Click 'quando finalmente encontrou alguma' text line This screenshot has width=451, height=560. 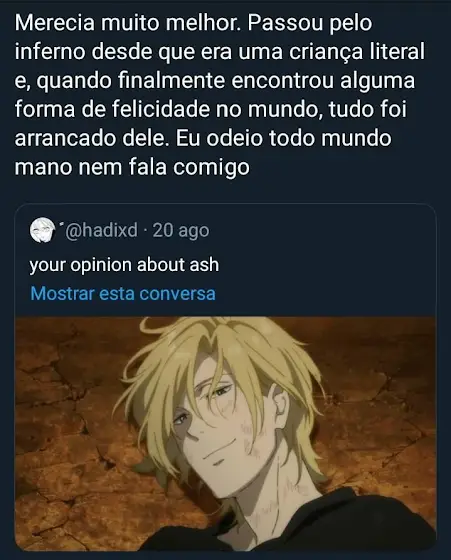point(226,81)
